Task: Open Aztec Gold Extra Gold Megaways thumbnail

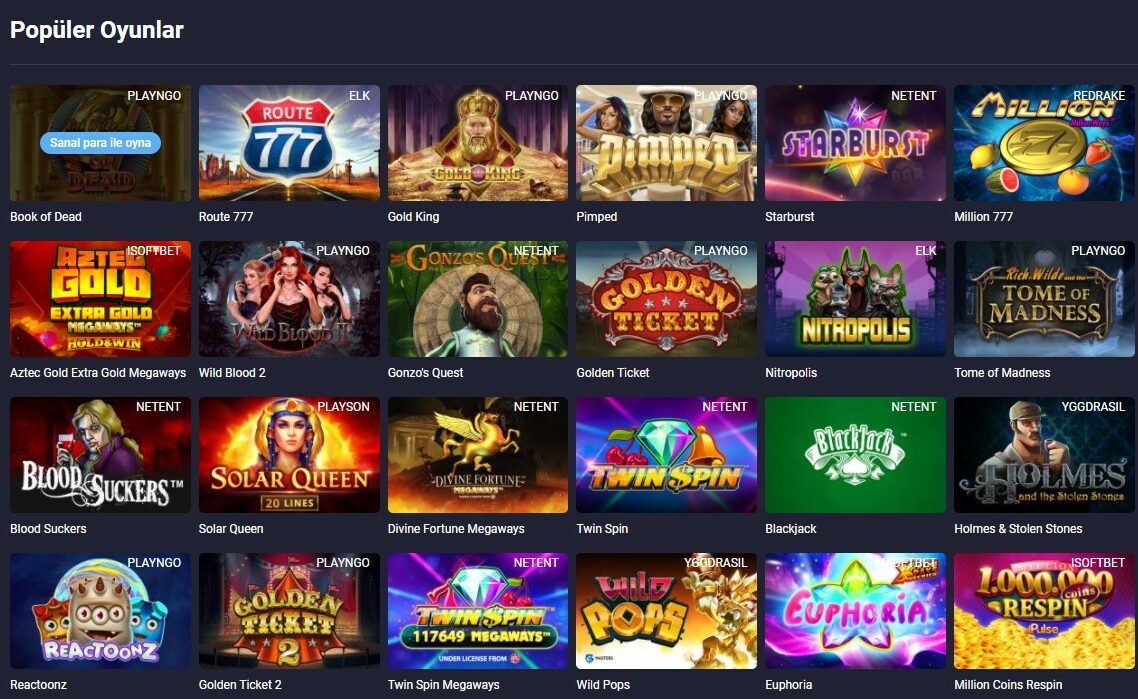Action: click(x=100, y=299)
